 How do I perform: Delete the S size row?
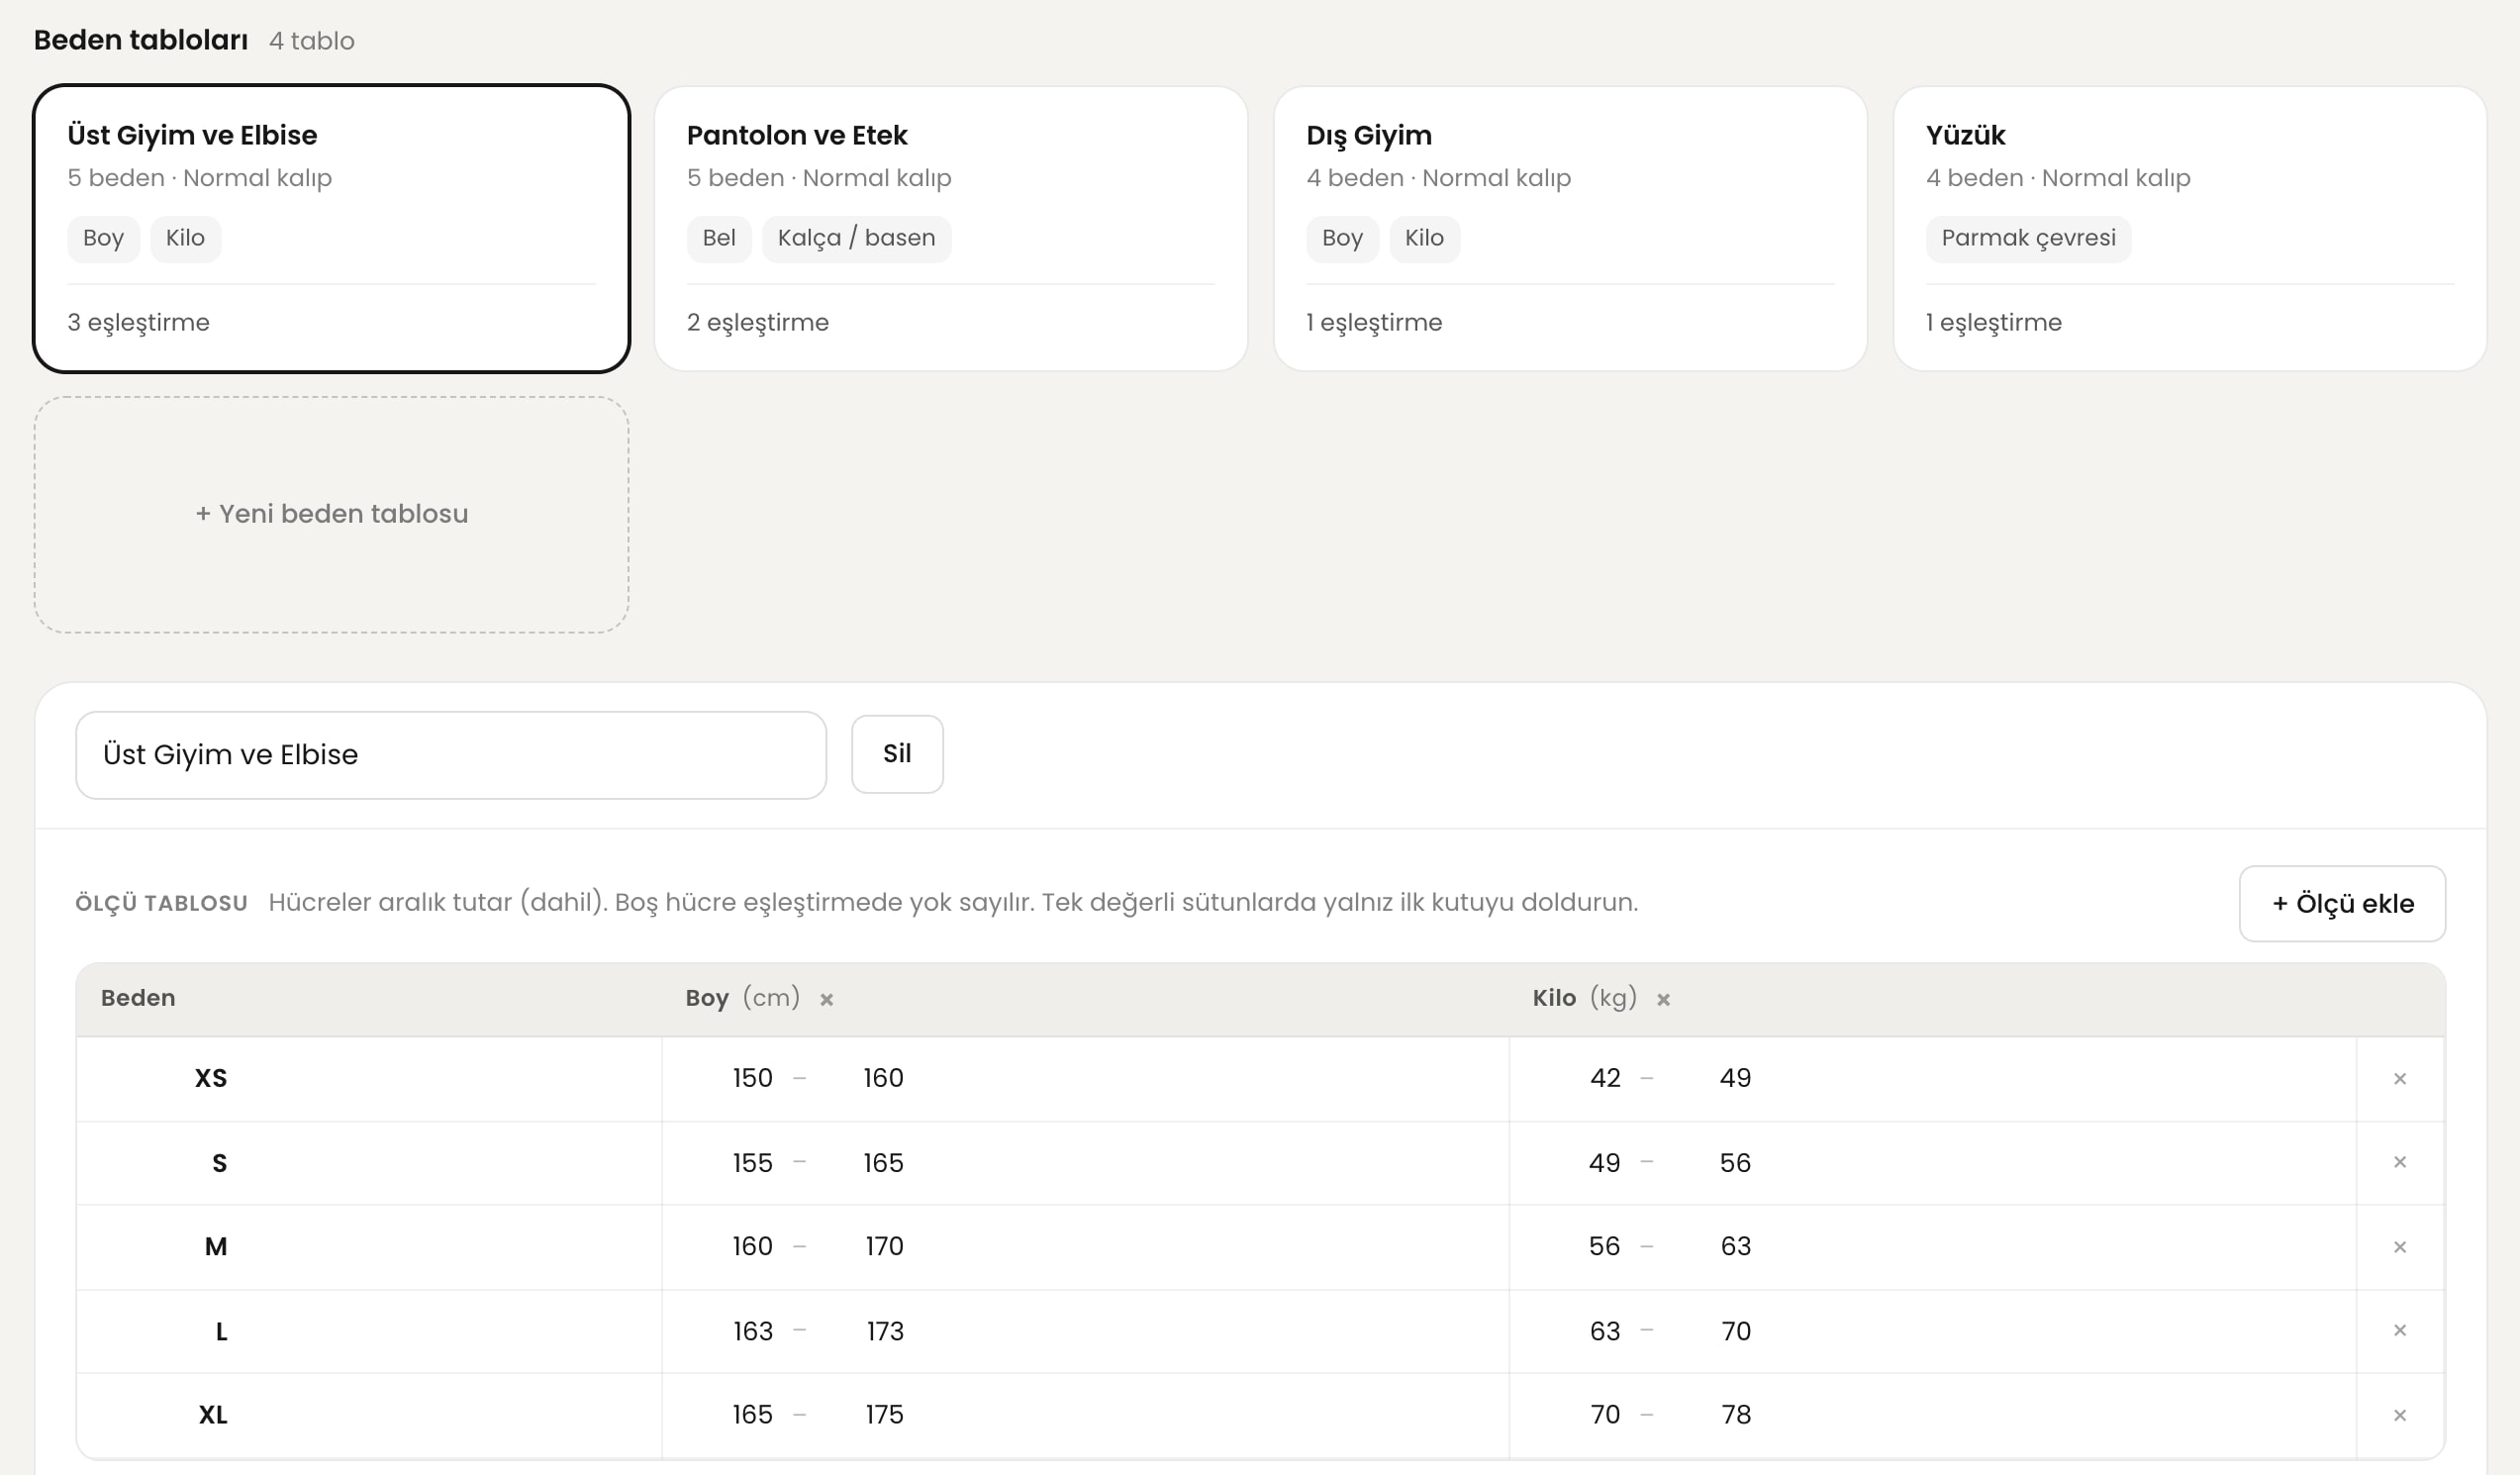pyautogui.click(x=2400, y=1162)
